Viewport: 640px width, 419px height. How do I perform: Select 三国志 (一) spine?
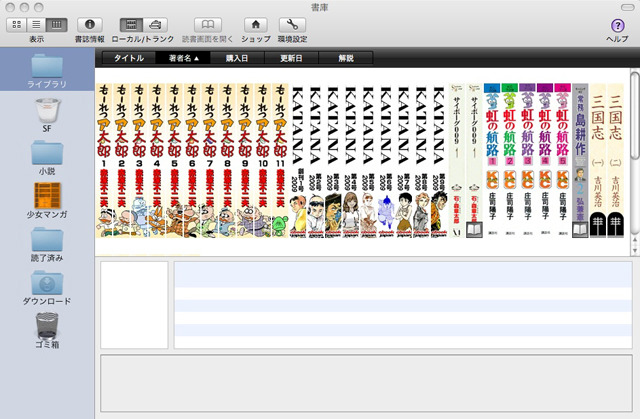point(598,160)
